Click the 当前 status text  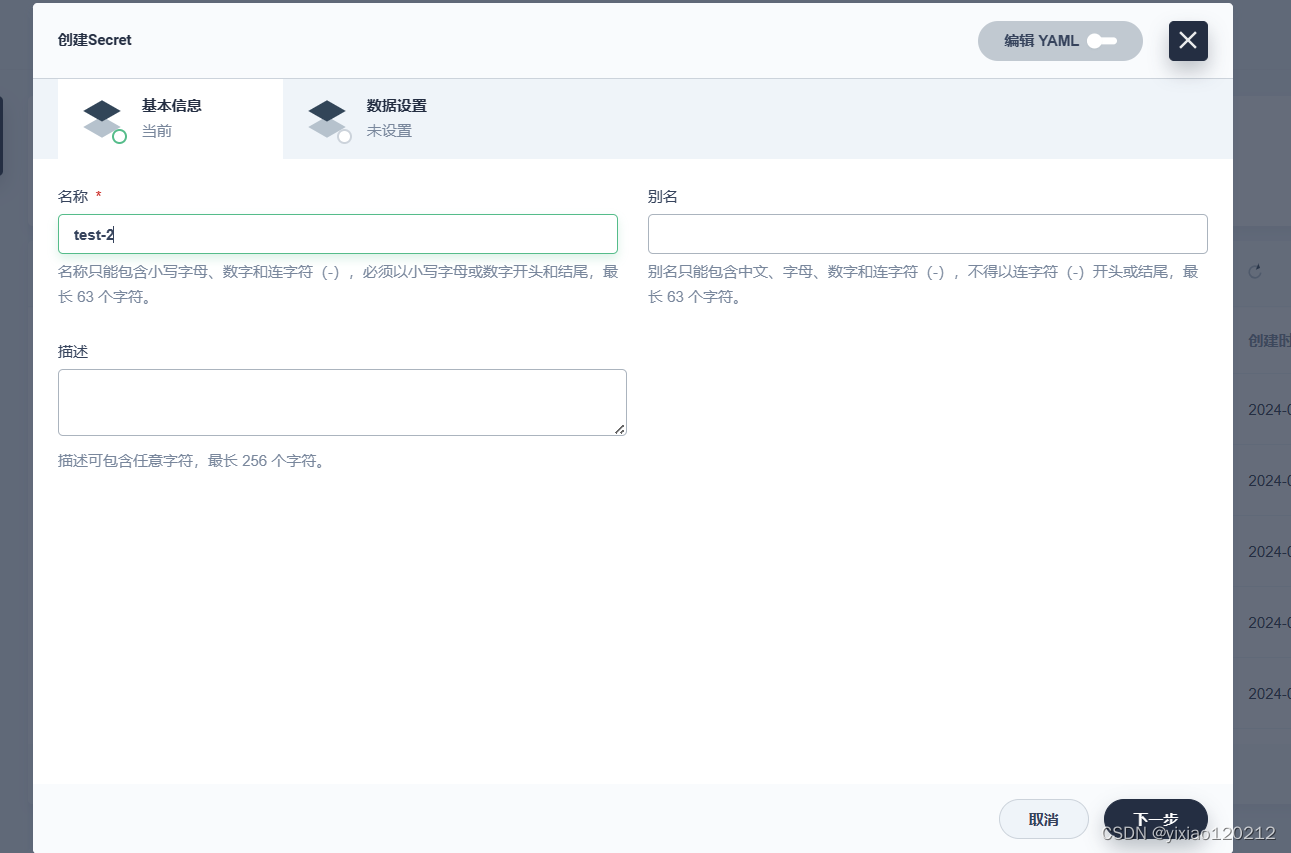(157, 131)
